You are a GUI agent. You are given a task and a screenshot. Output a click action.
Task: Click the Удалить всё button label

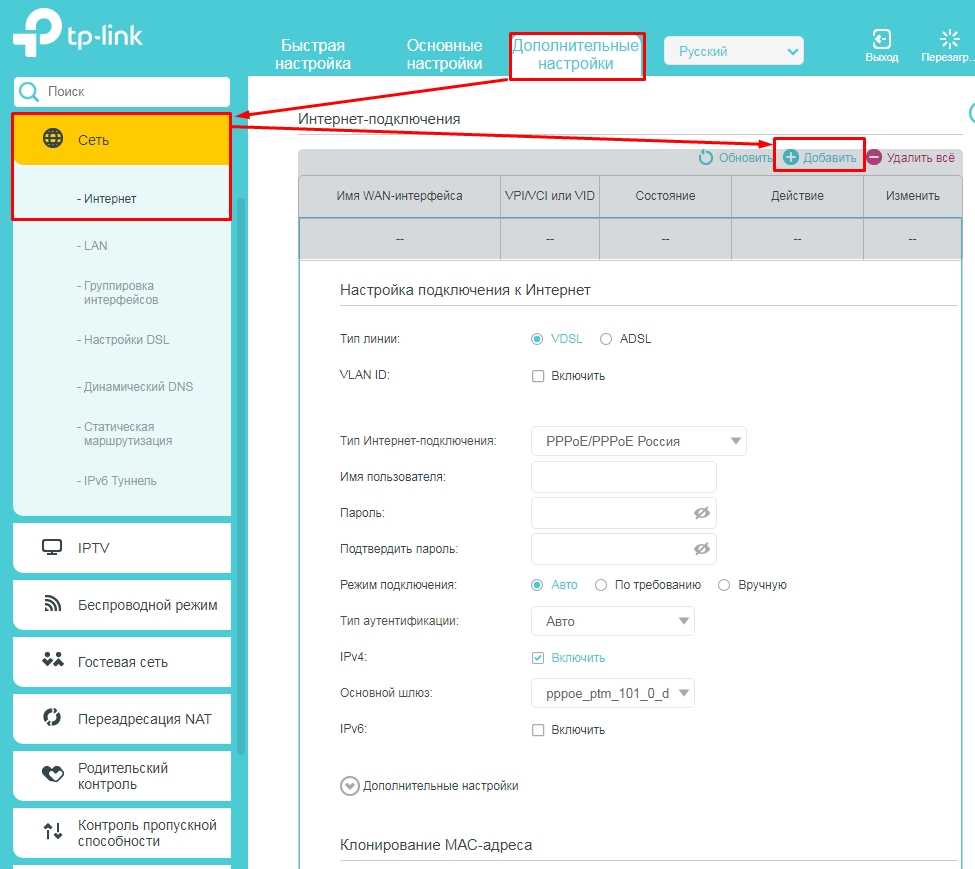pos(920,158)
